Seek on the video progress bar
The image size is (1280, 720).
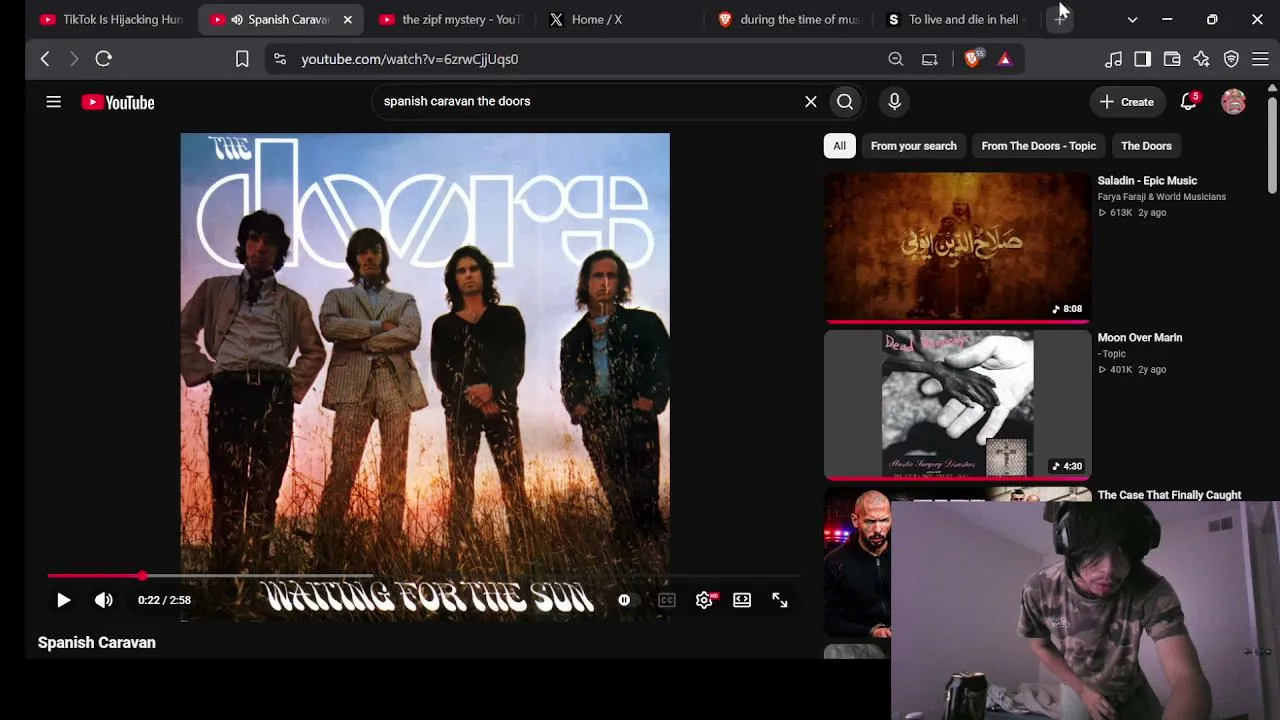(x=424, y=576)
